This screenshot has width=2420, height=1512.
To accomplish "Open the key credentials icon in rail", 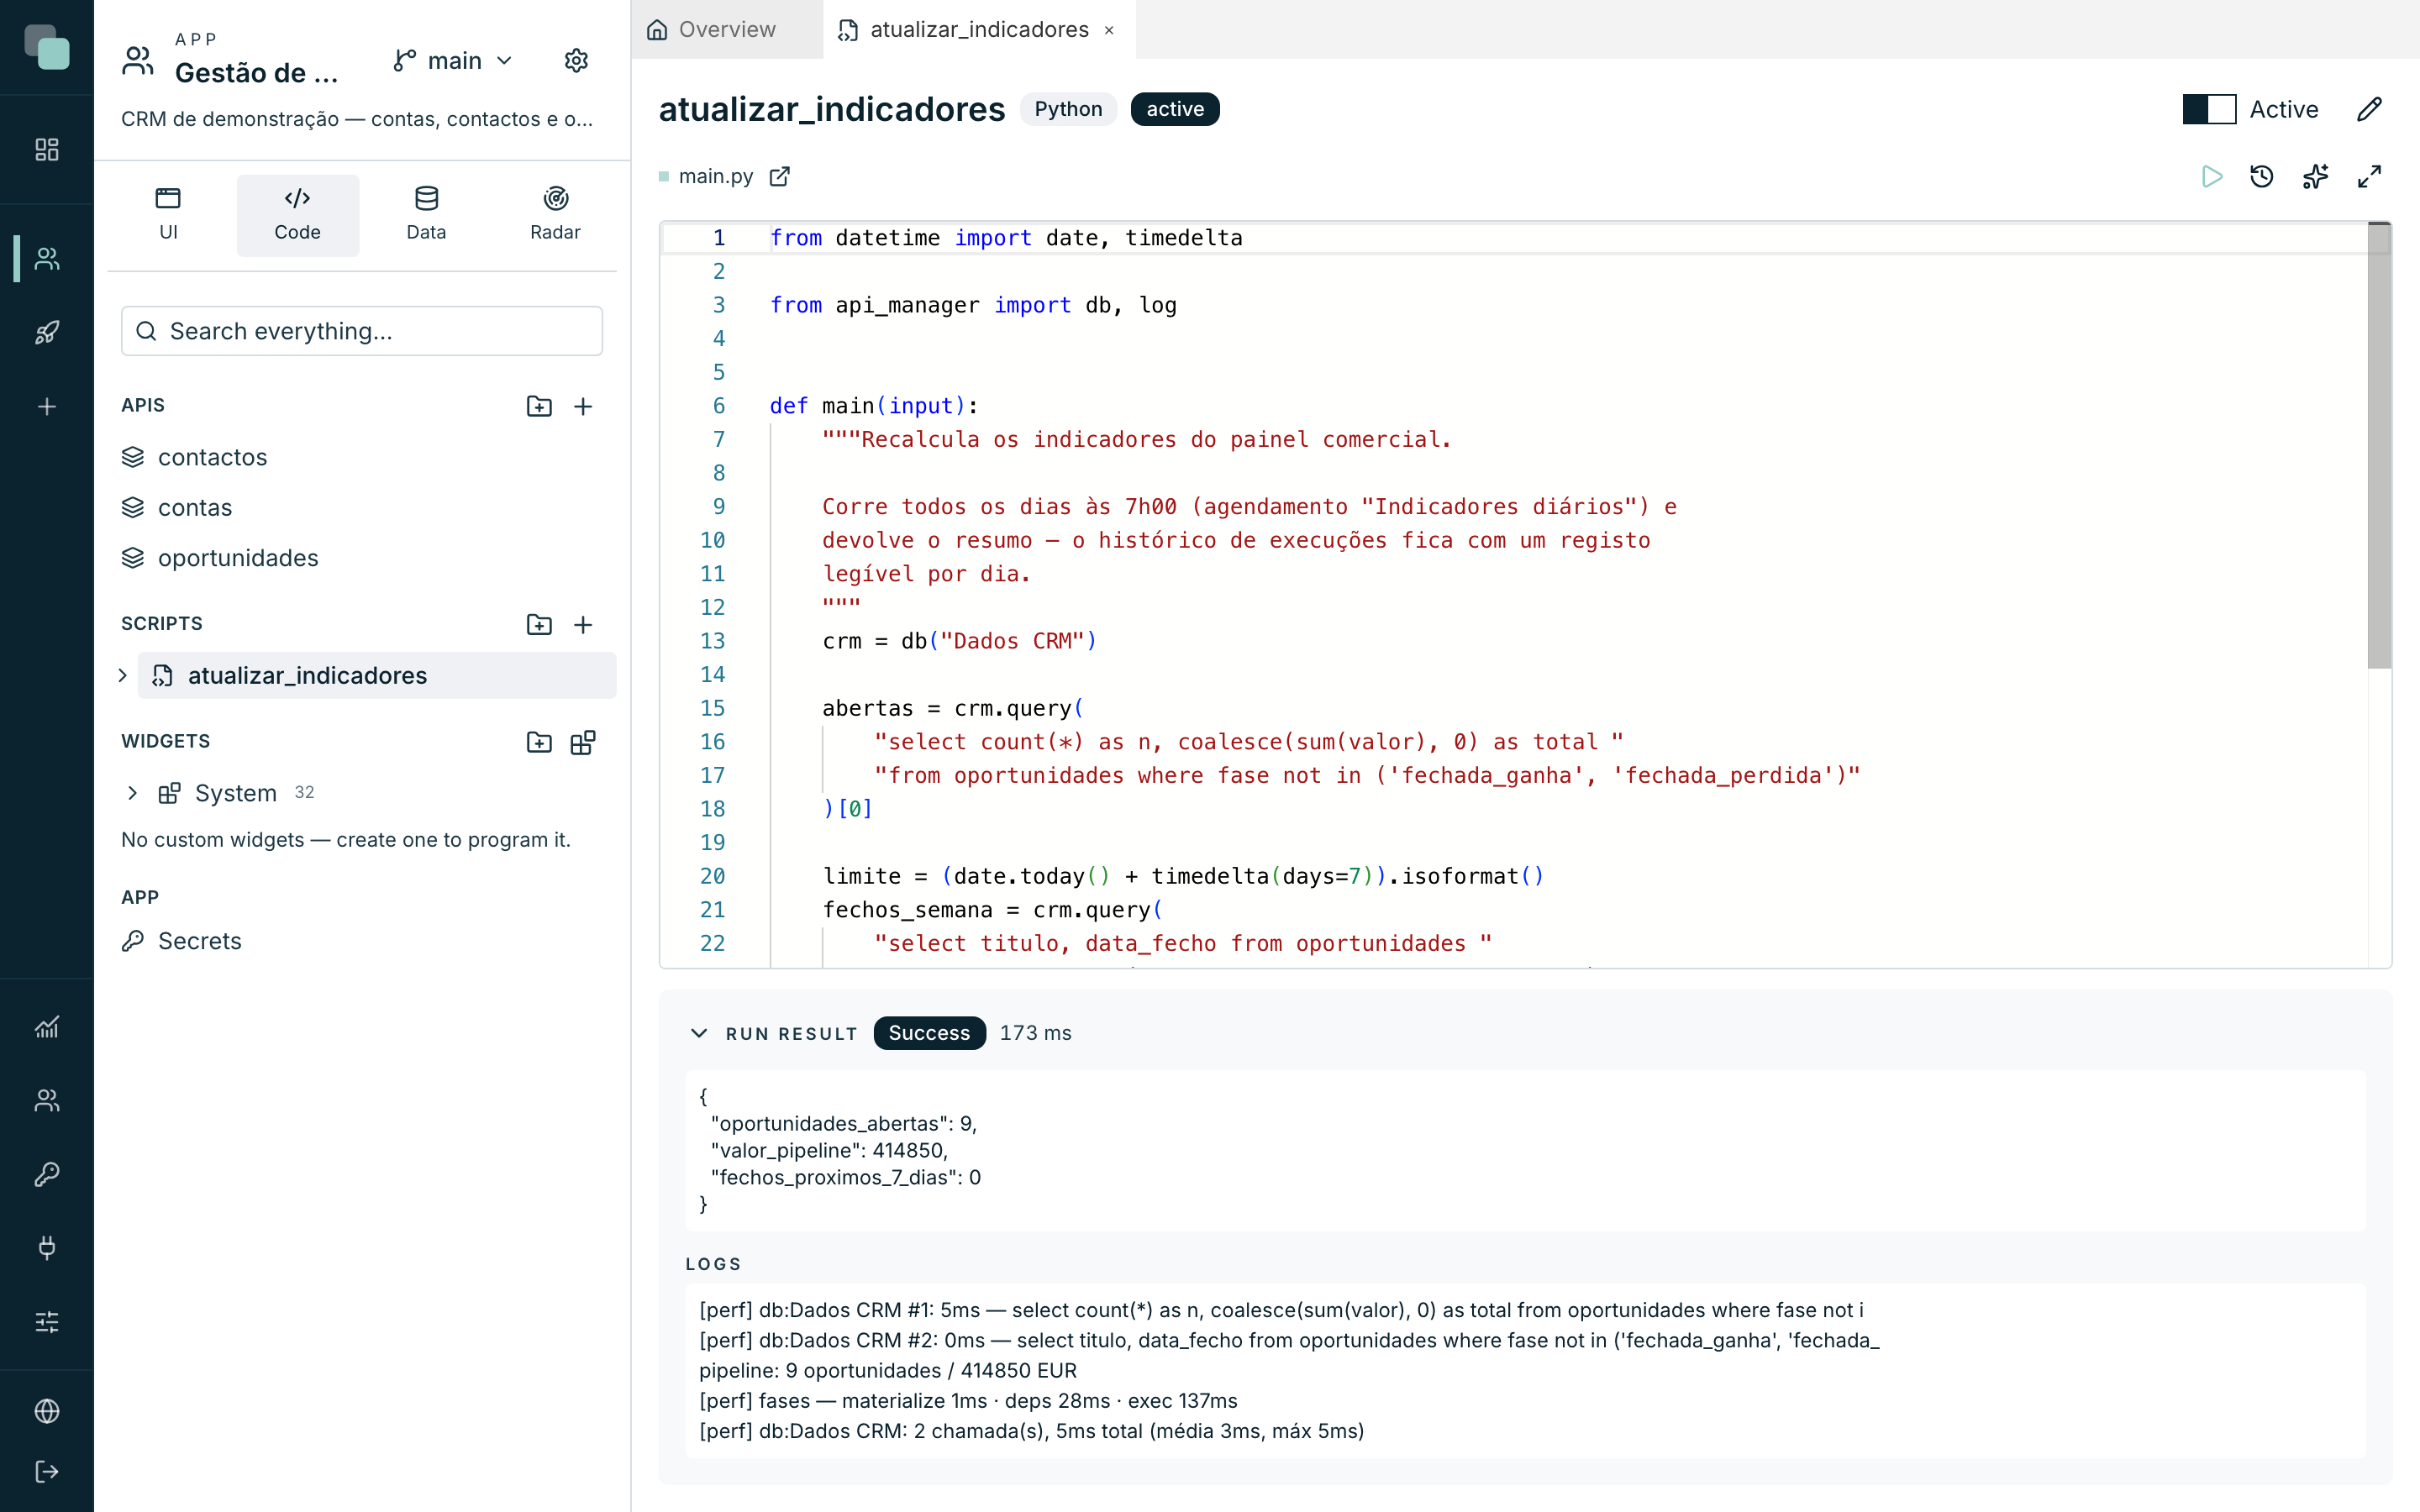I will coord(47,1174).
